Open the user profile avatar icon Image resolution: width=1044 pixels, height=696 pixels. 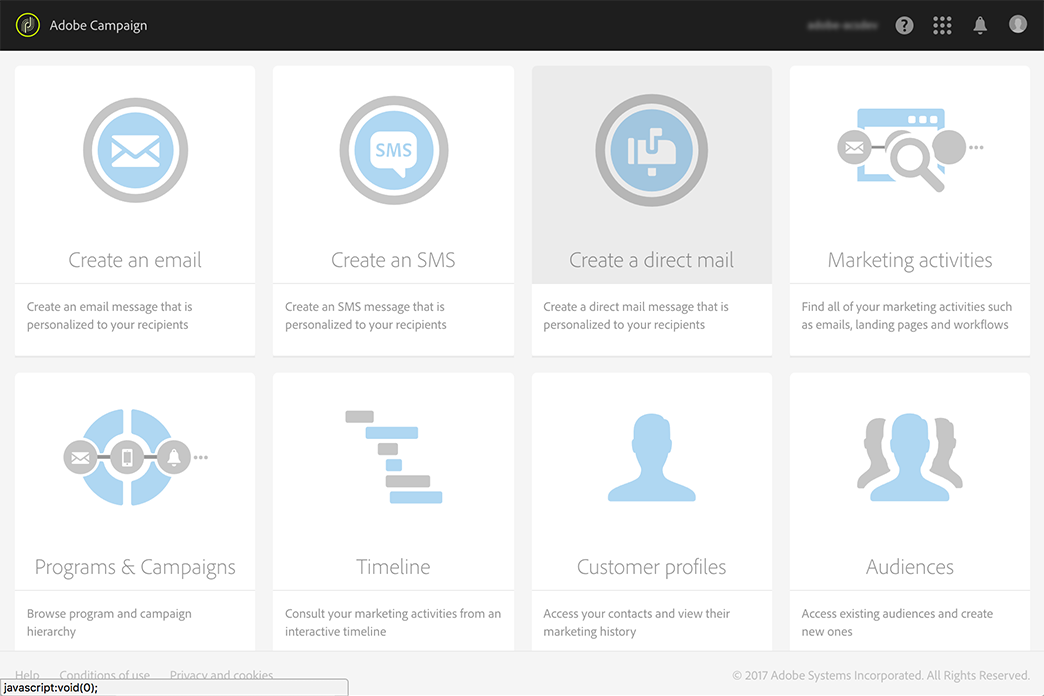(1017, 24)
